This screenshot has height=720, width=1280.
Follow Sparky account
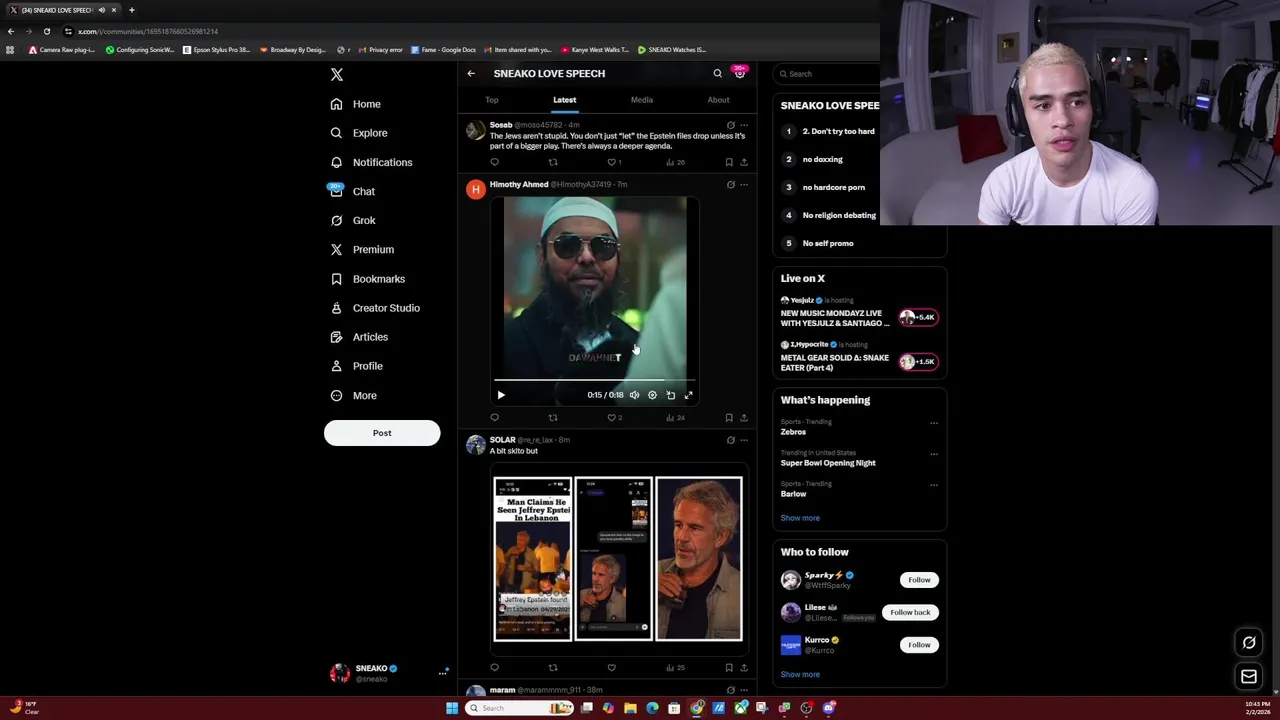point(919,580)
